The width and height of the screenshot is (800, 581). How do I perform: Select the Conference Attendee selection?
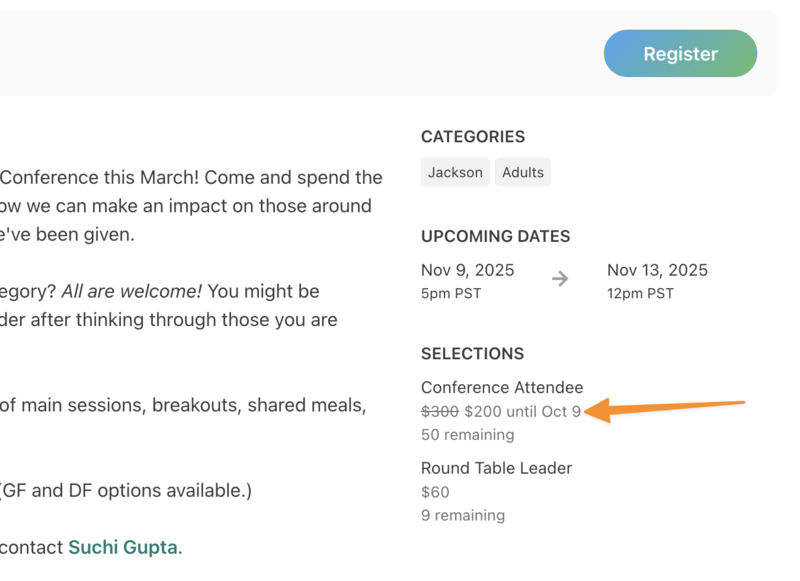point(502,387)
